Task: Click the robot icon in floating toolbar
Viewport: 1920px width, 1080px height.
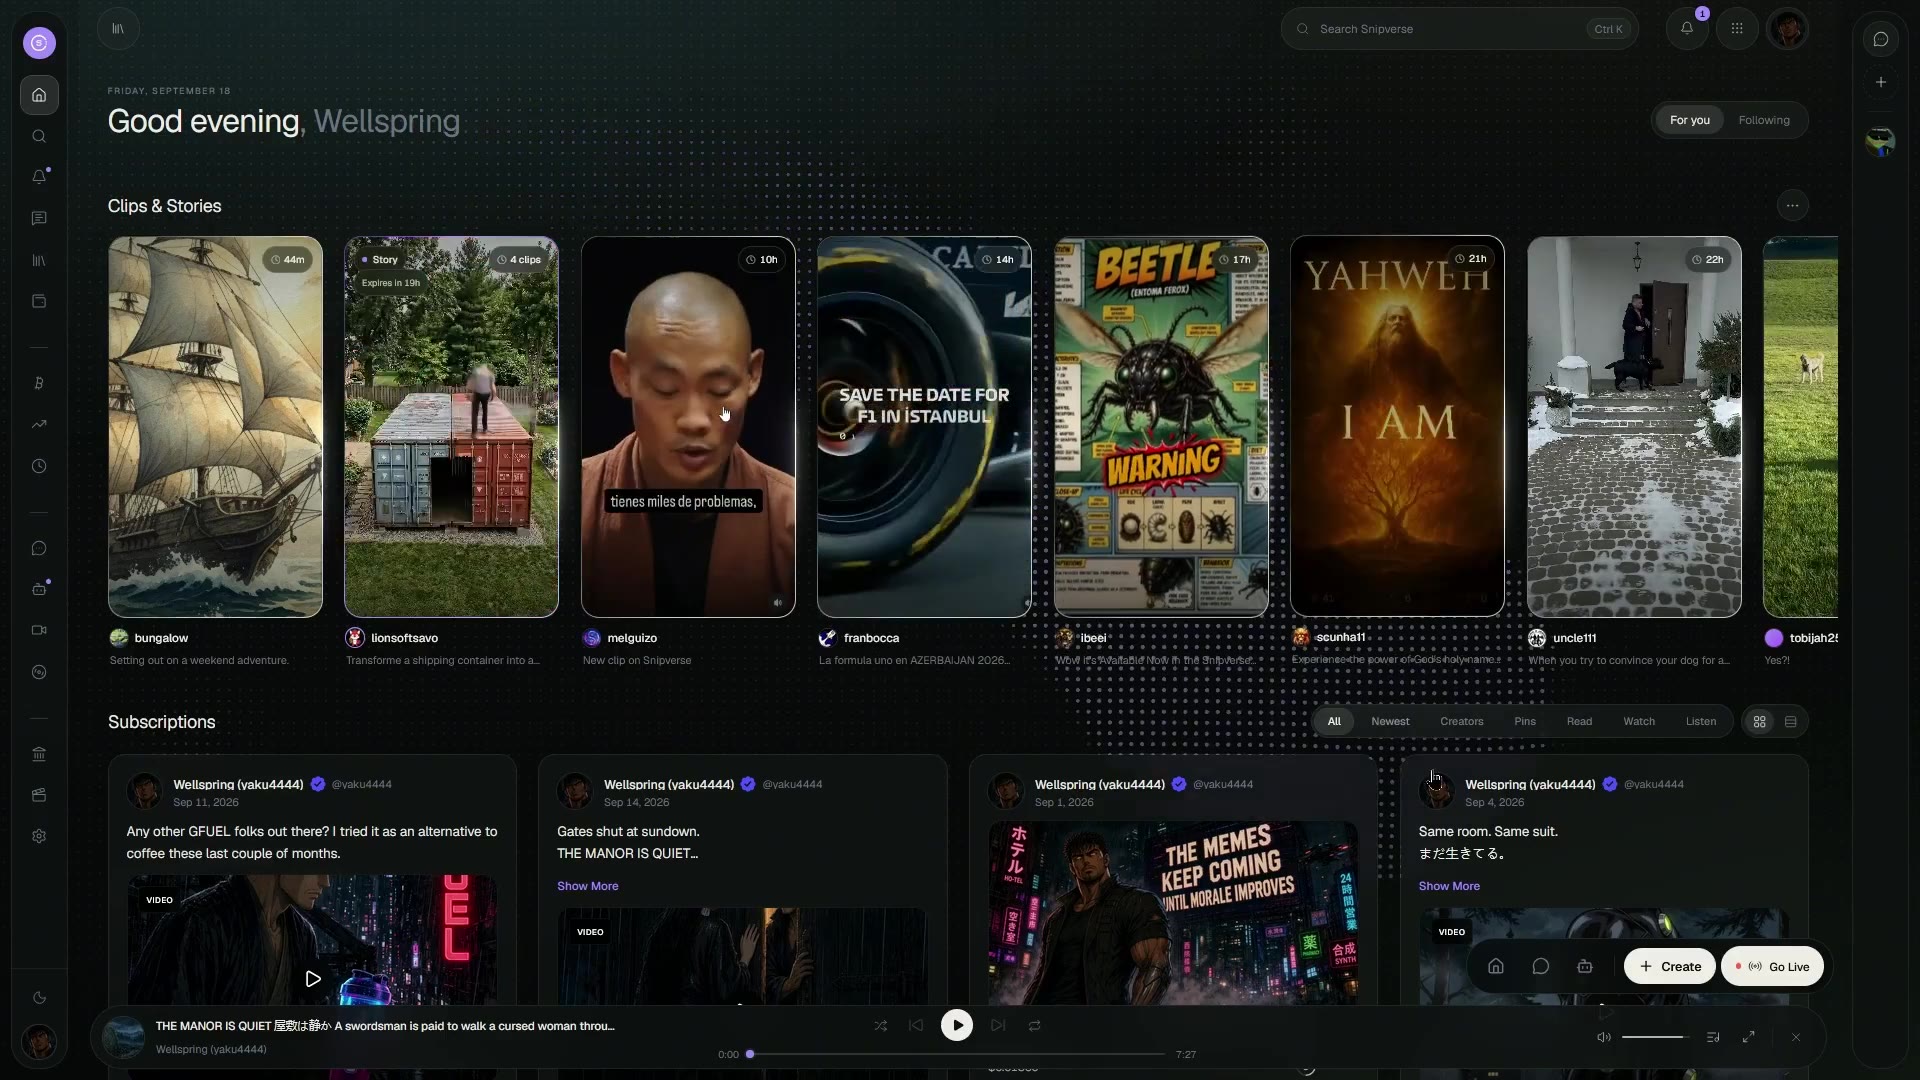Action: (x=1585, y=966)
